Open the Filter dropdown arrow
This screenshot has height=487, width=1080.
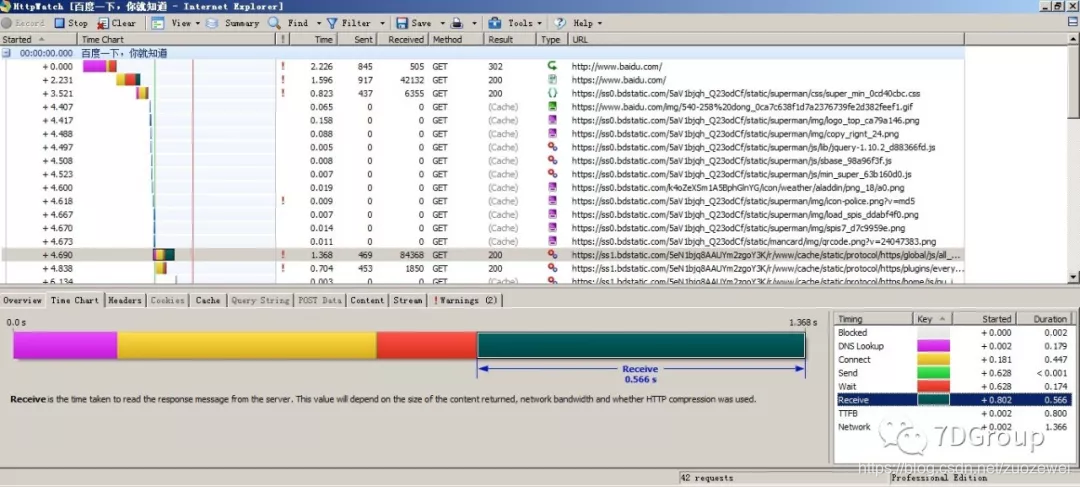[x=383, y=23]
